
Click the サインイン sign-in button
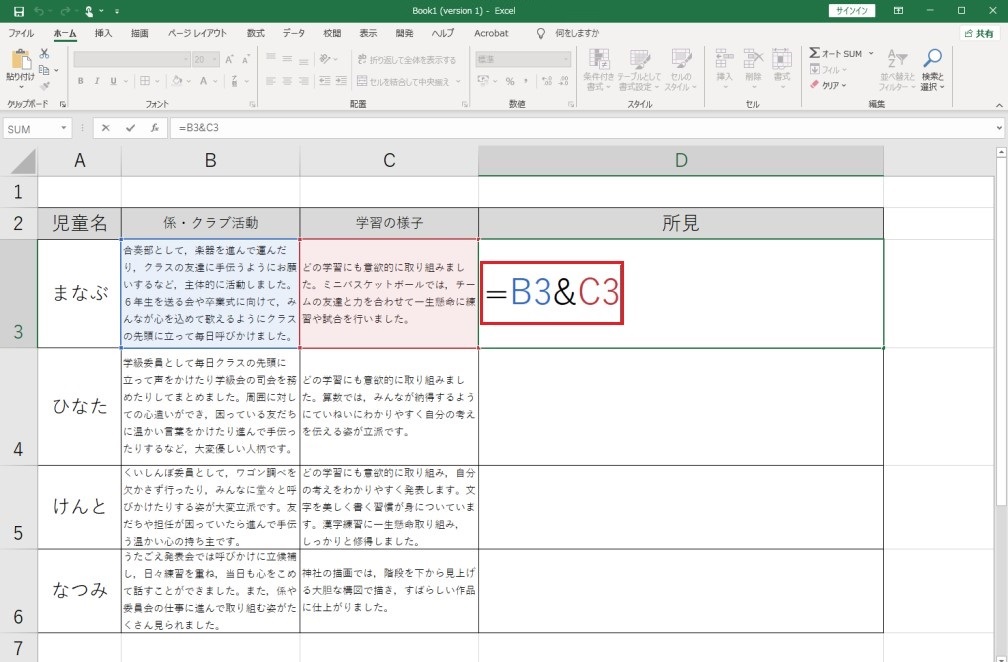(x=852, y=11)
